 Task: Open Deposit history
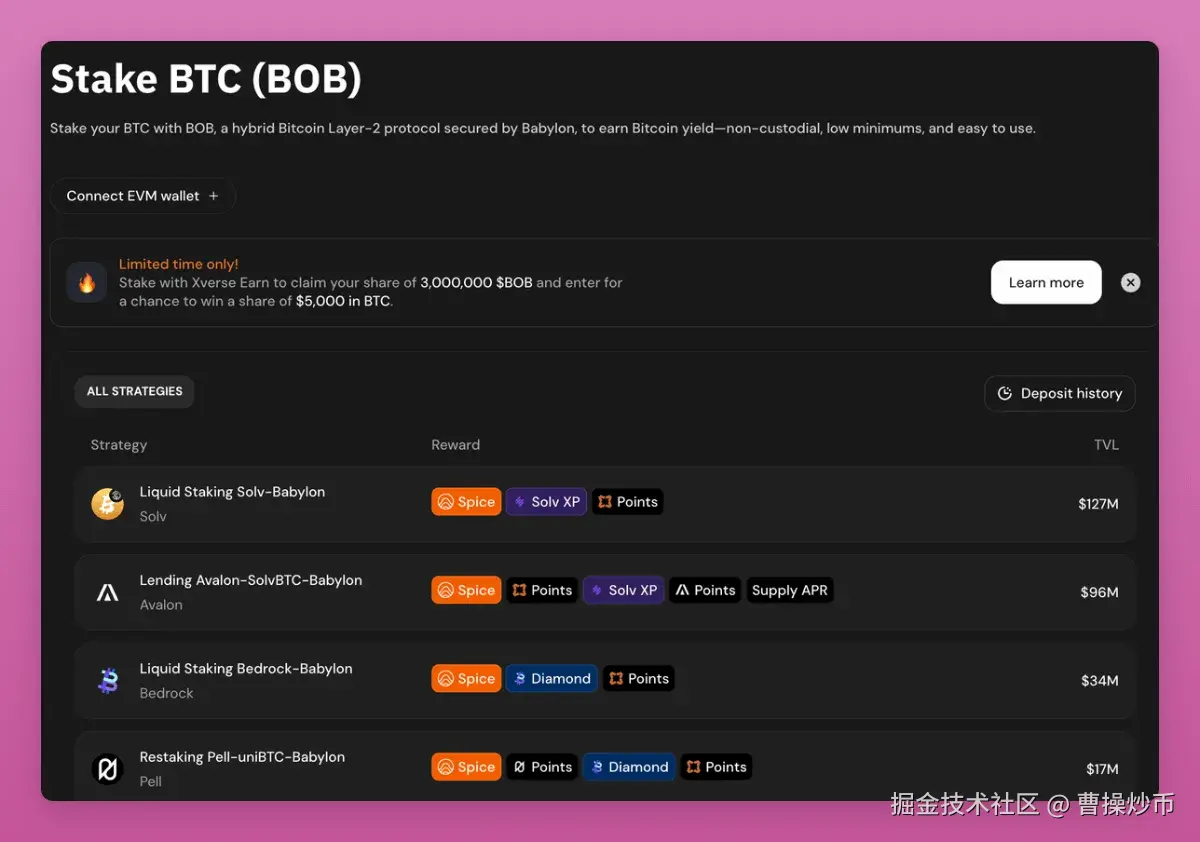tap(1060, 394)
